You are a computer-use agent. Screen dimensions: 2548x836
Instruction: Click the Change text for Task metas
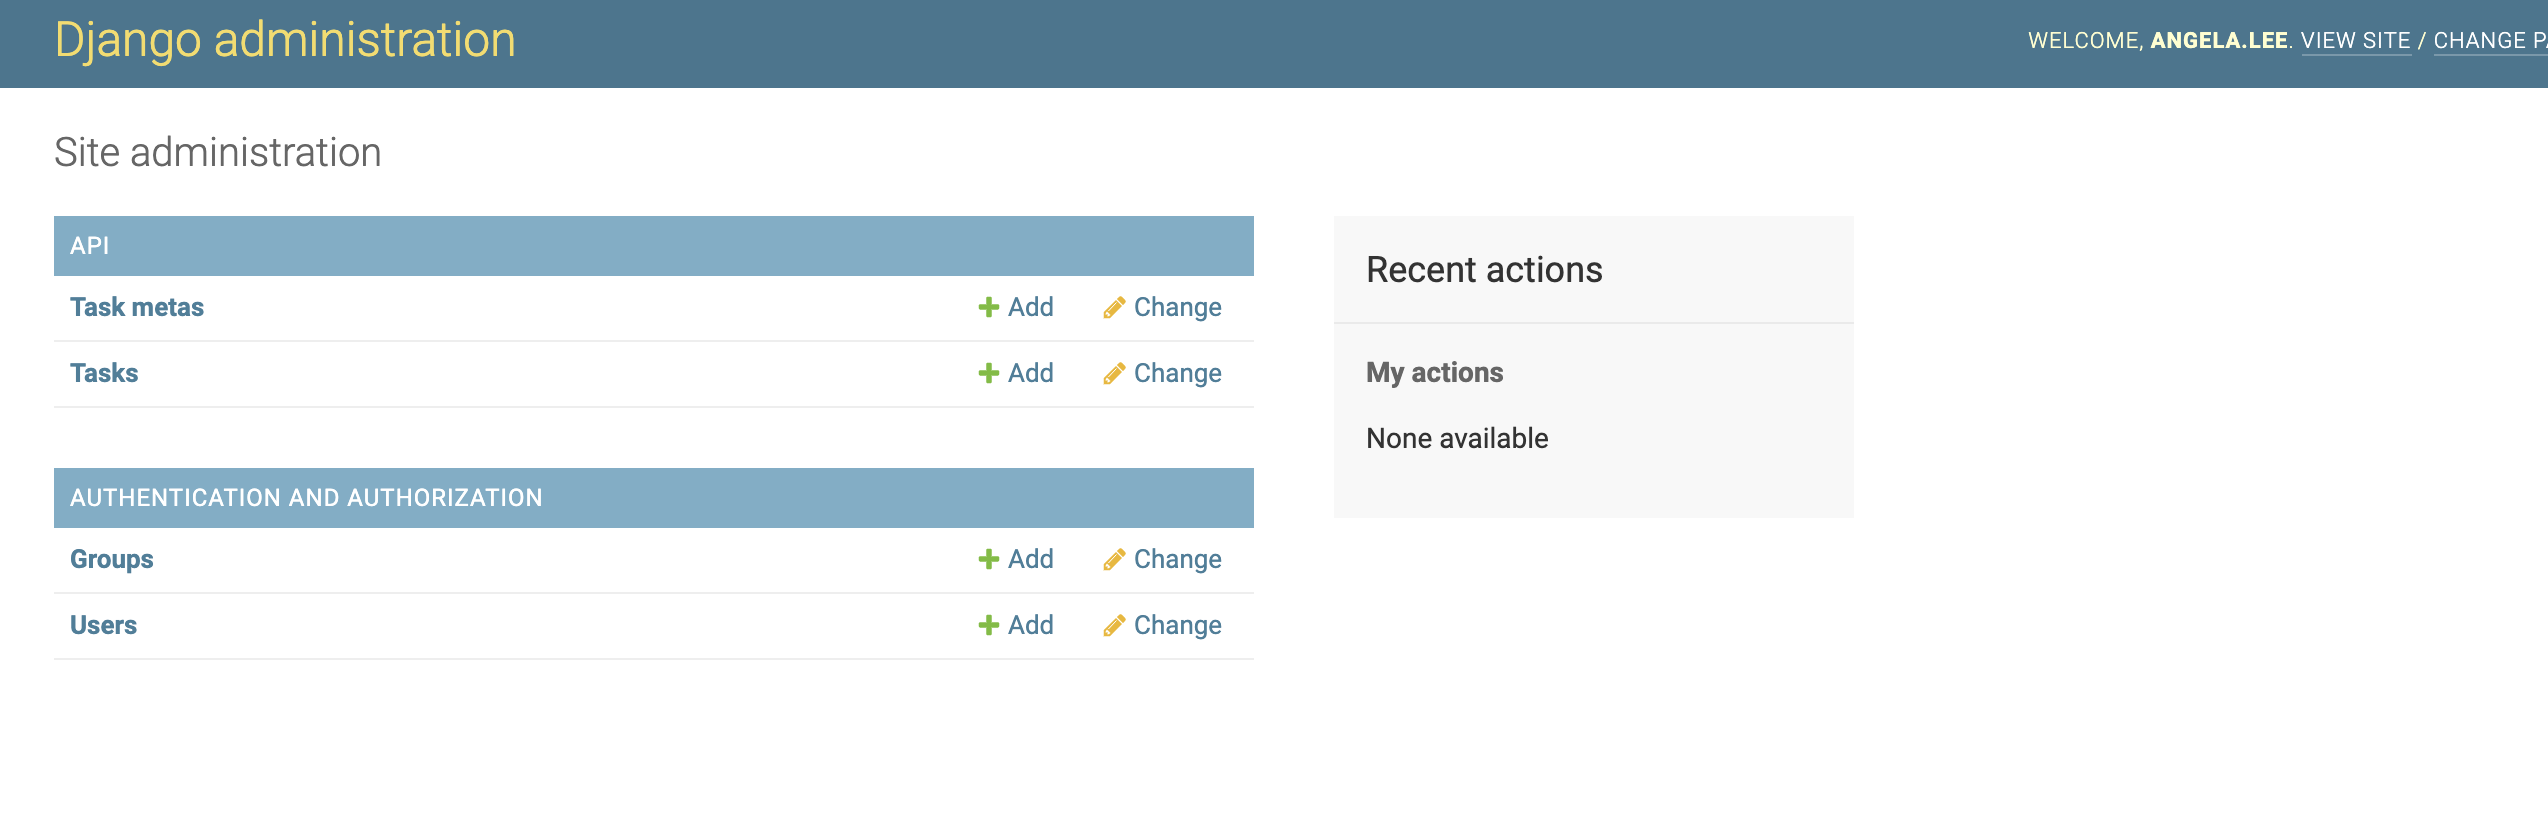pos(1178,307)
